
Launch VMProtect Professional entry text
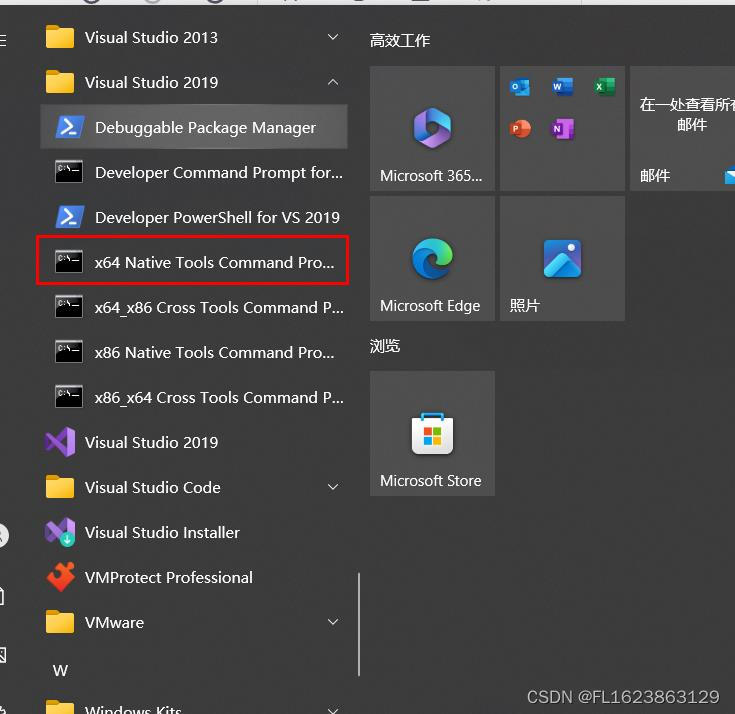pyautogui.click(x=169, y=578)
